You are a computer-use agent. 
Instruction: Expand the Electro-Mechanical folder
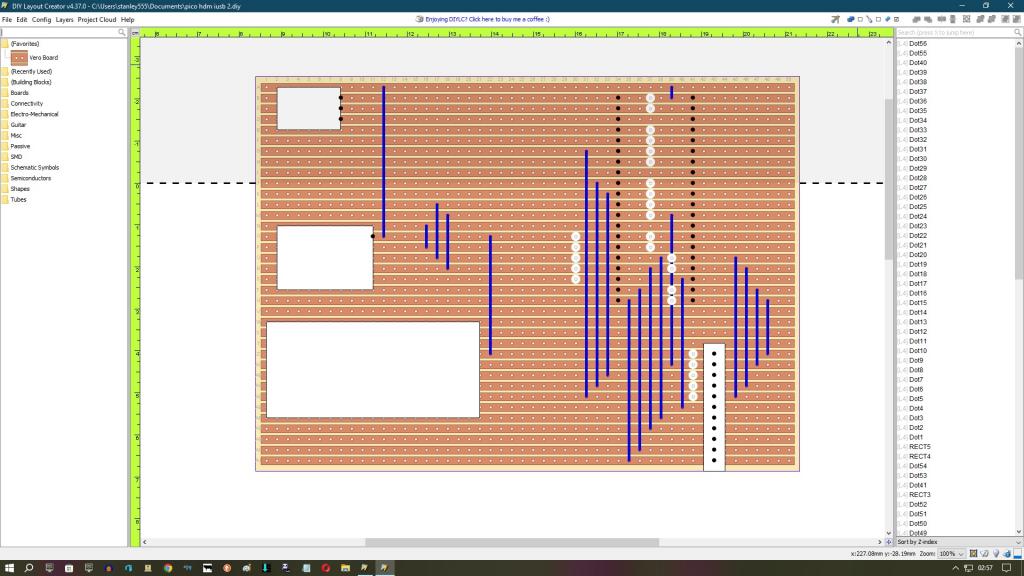(34, 114)
